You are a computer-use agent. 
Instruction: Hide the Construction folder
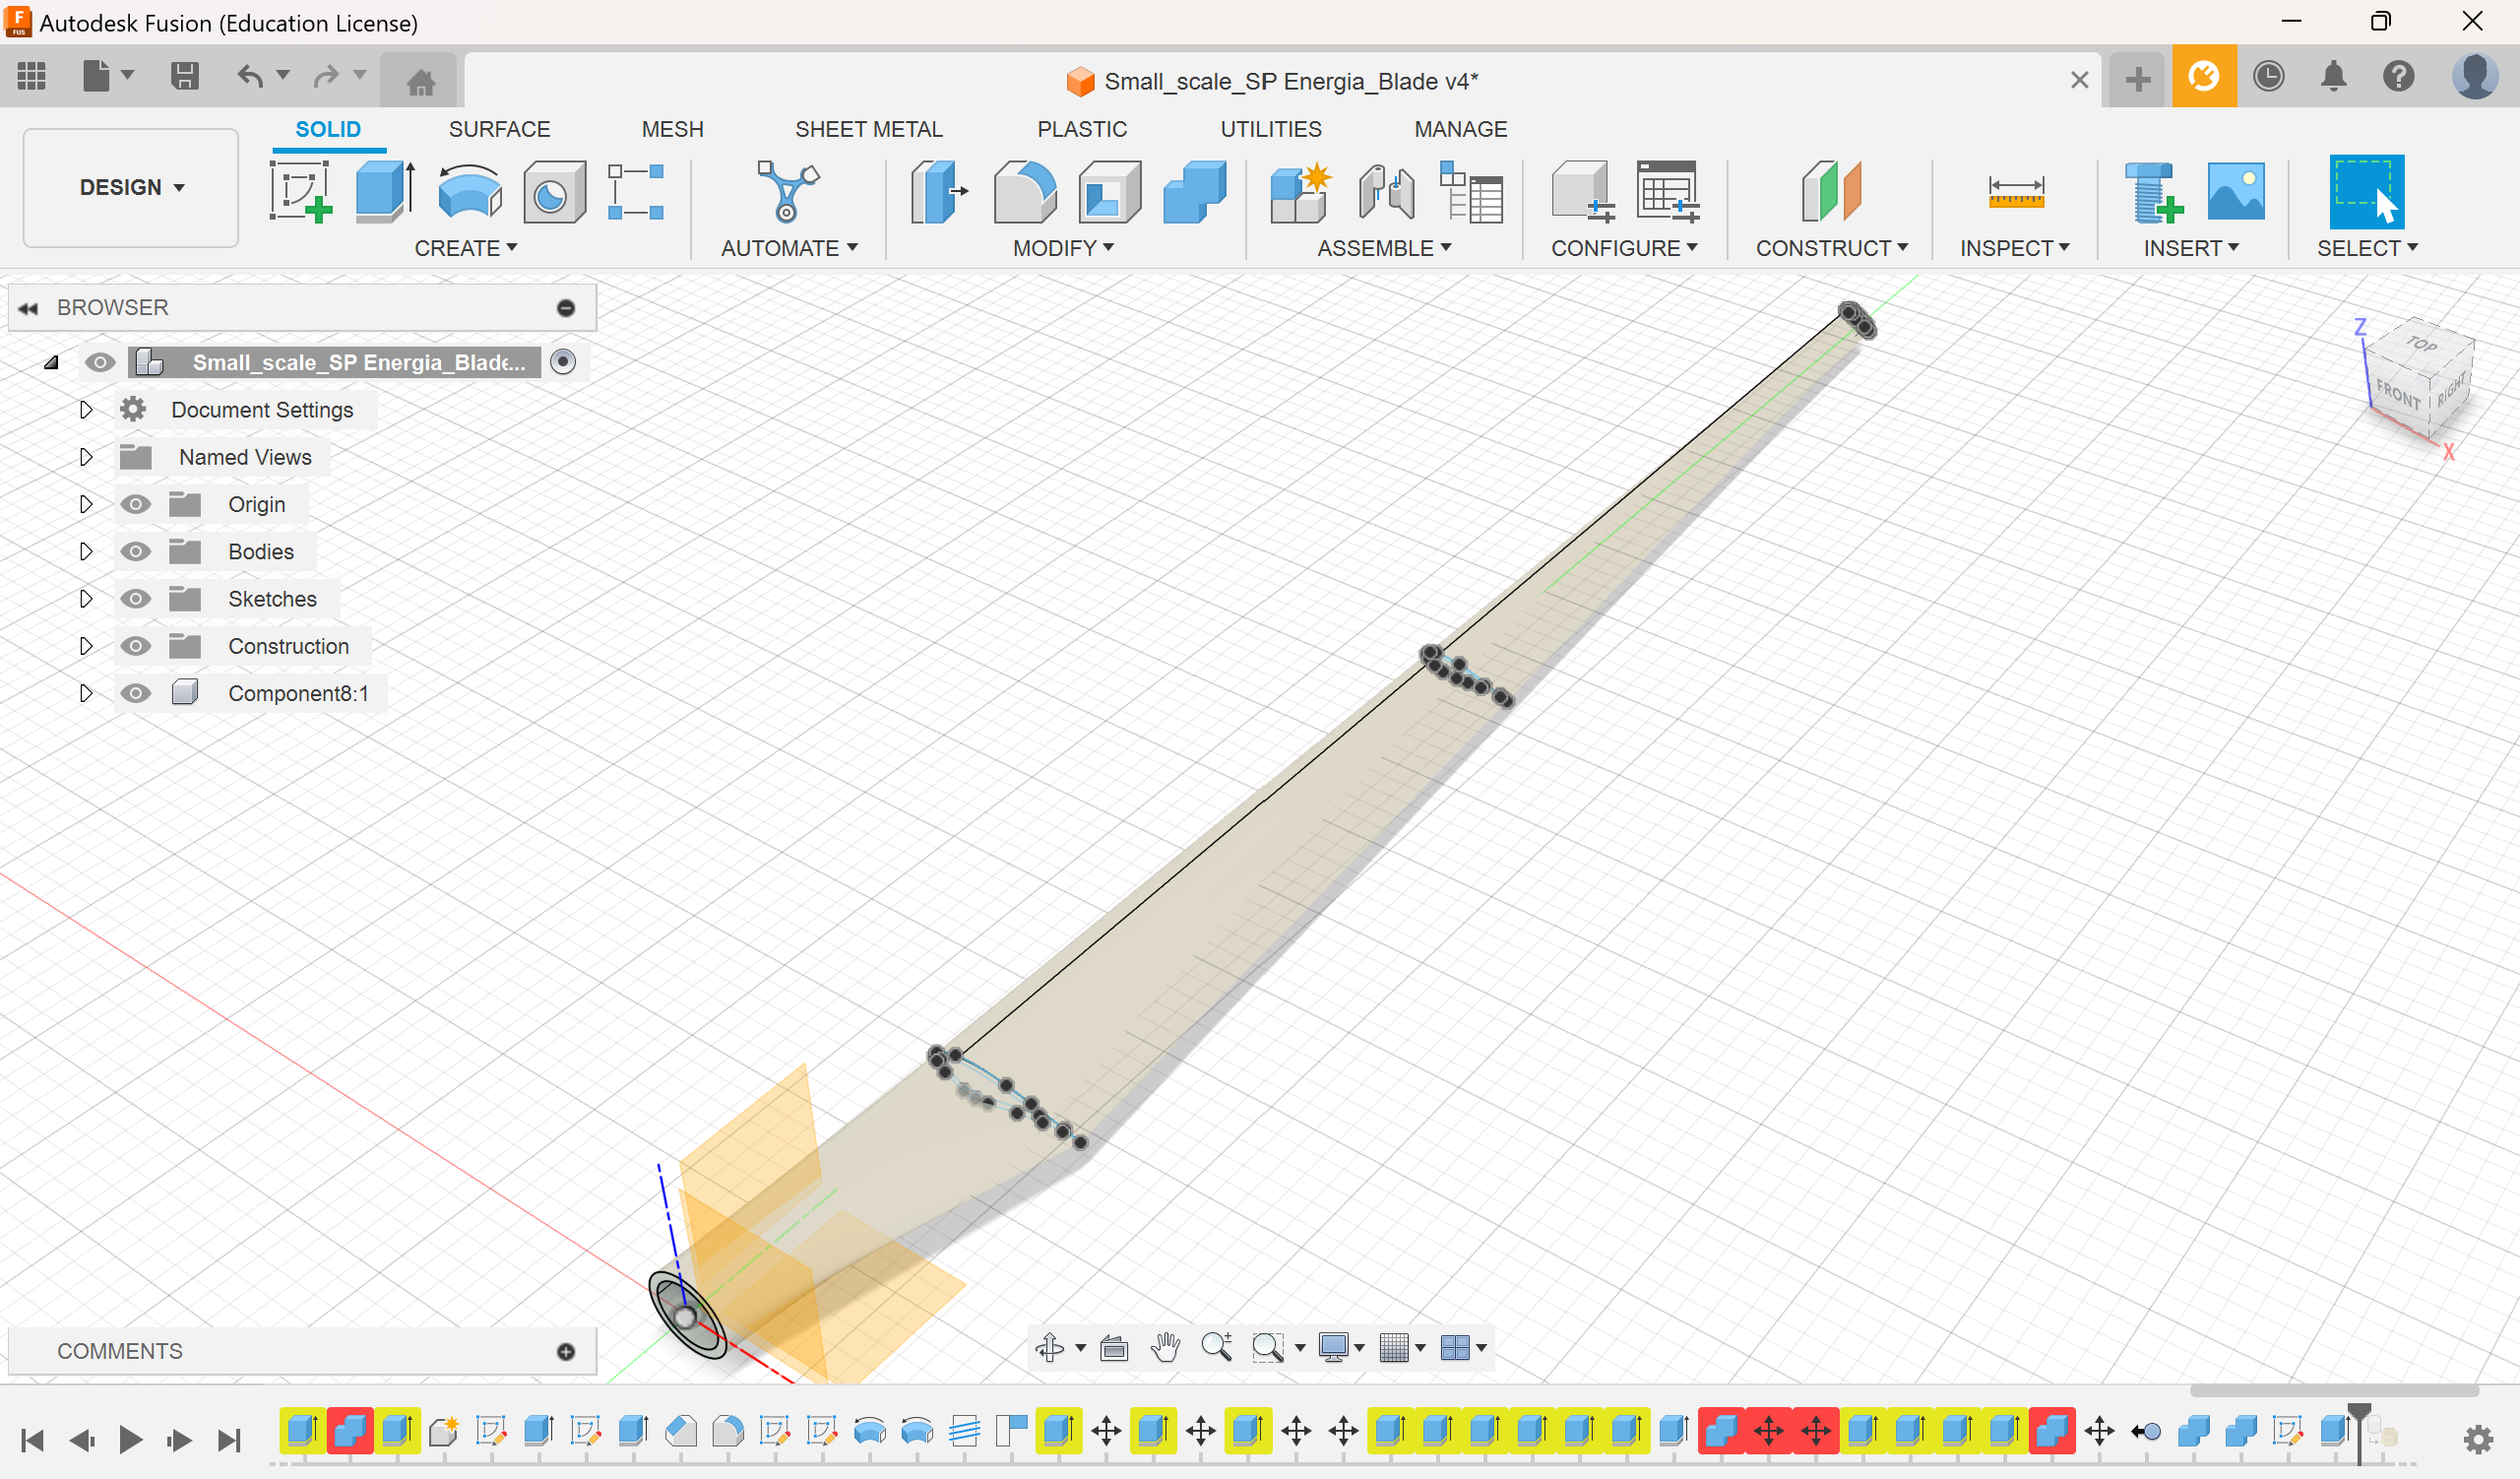click(x=136, y=646)
